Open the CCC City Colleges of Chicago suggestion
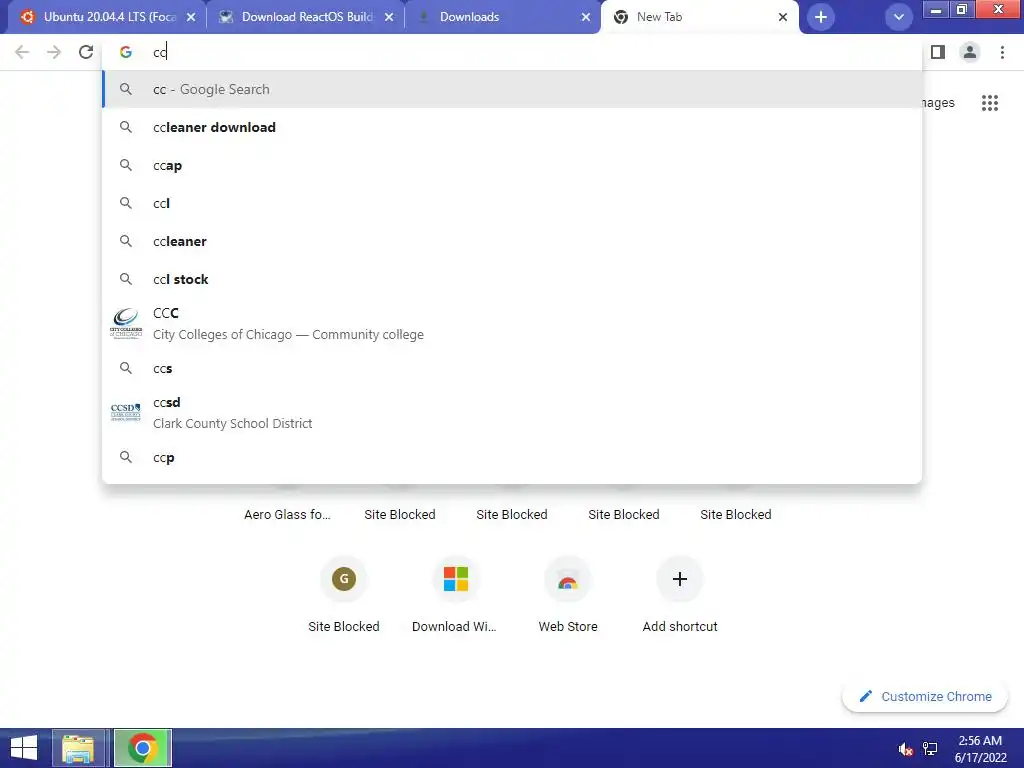Viewport: 1024px width, 768px height. coord(512,324)
